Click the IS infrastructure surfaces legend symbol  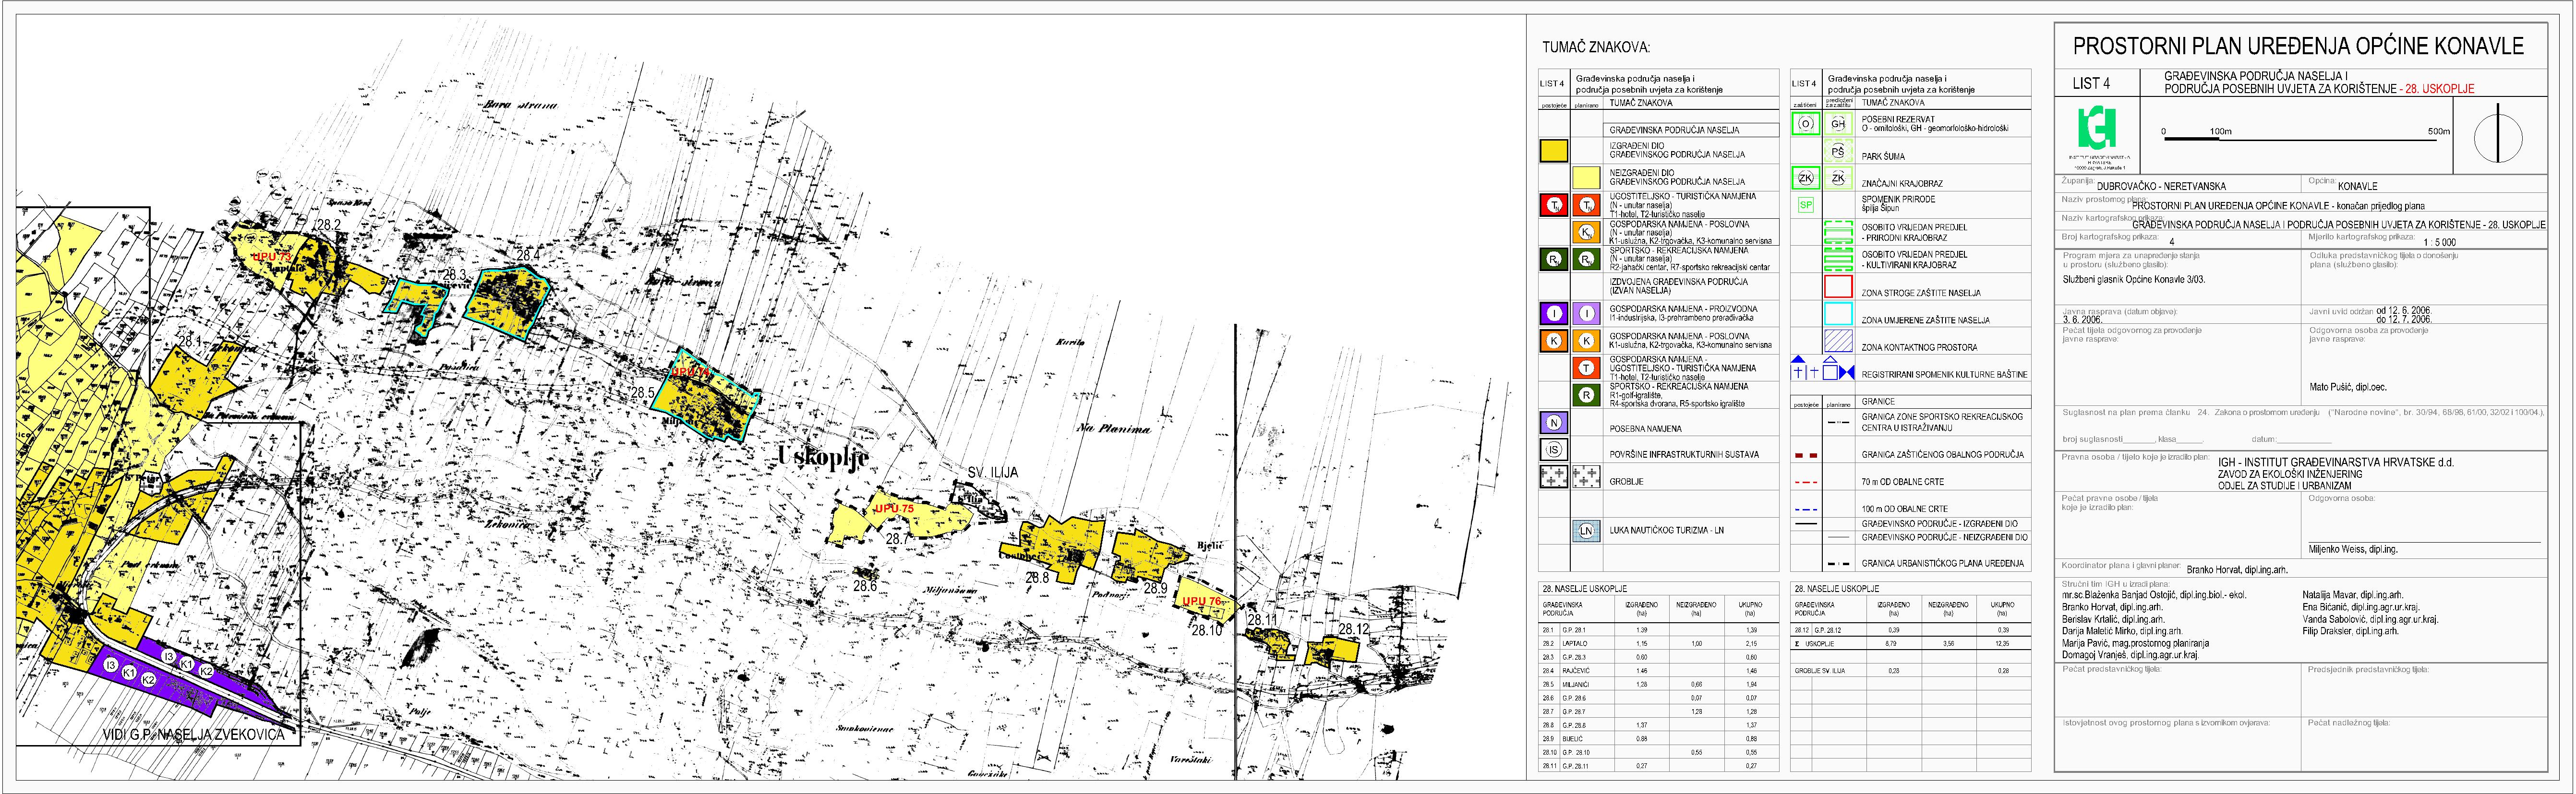pos(1554,450)
